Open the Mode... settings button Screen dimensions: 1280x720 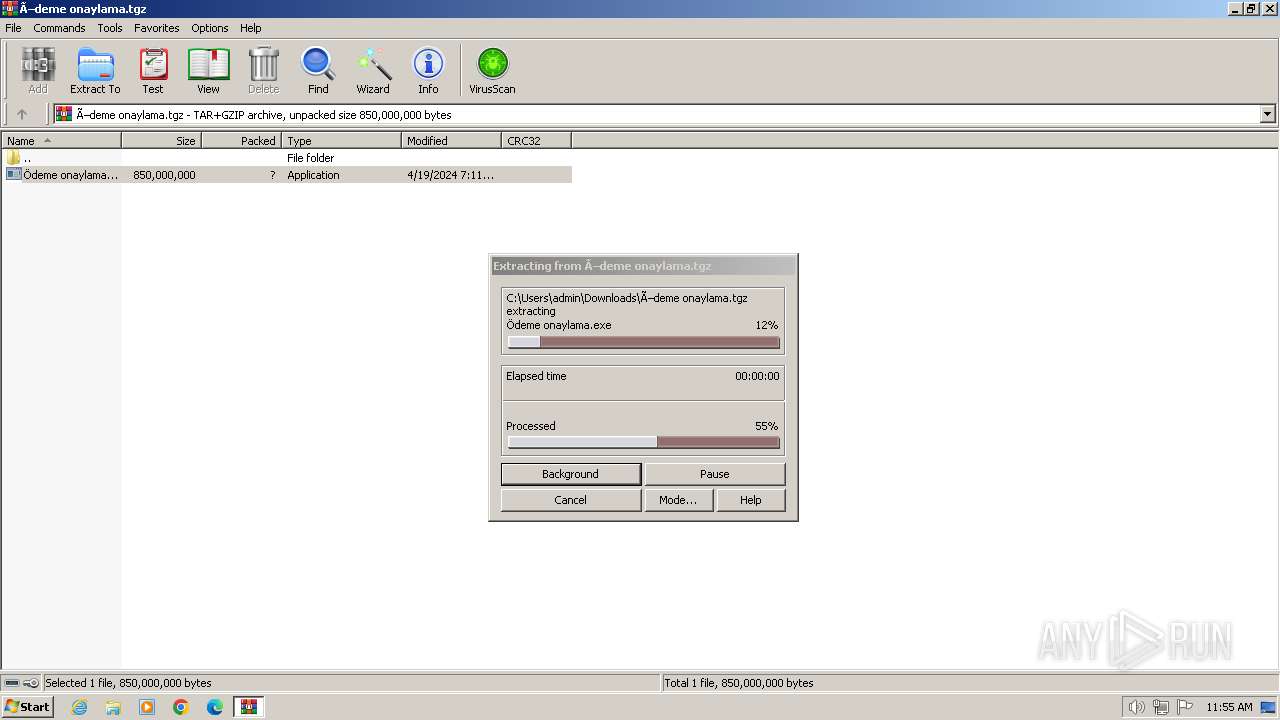tap(678, 500)
